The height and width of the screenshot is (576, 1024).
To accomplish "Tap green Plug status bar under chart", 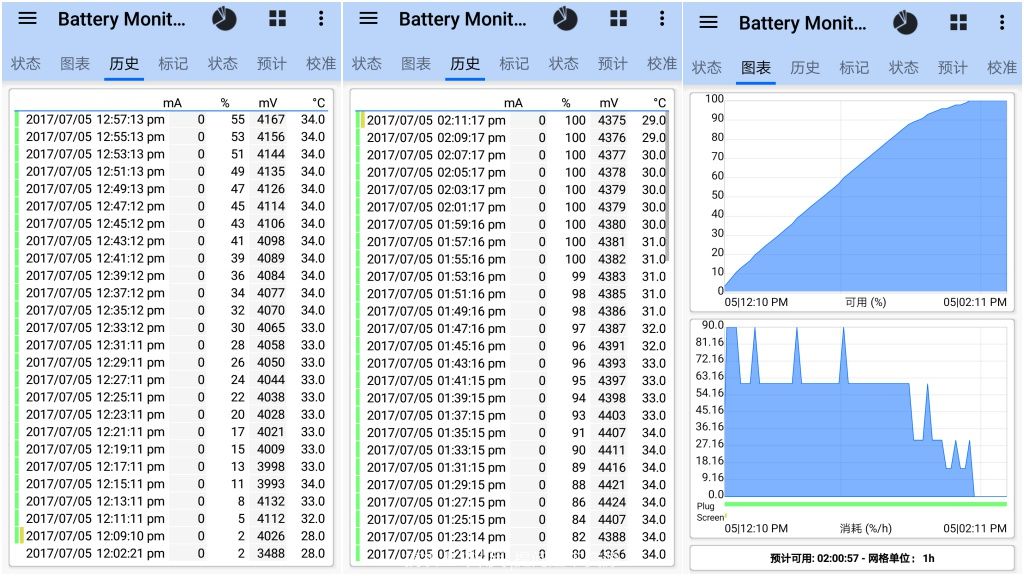I will (865, 504).
